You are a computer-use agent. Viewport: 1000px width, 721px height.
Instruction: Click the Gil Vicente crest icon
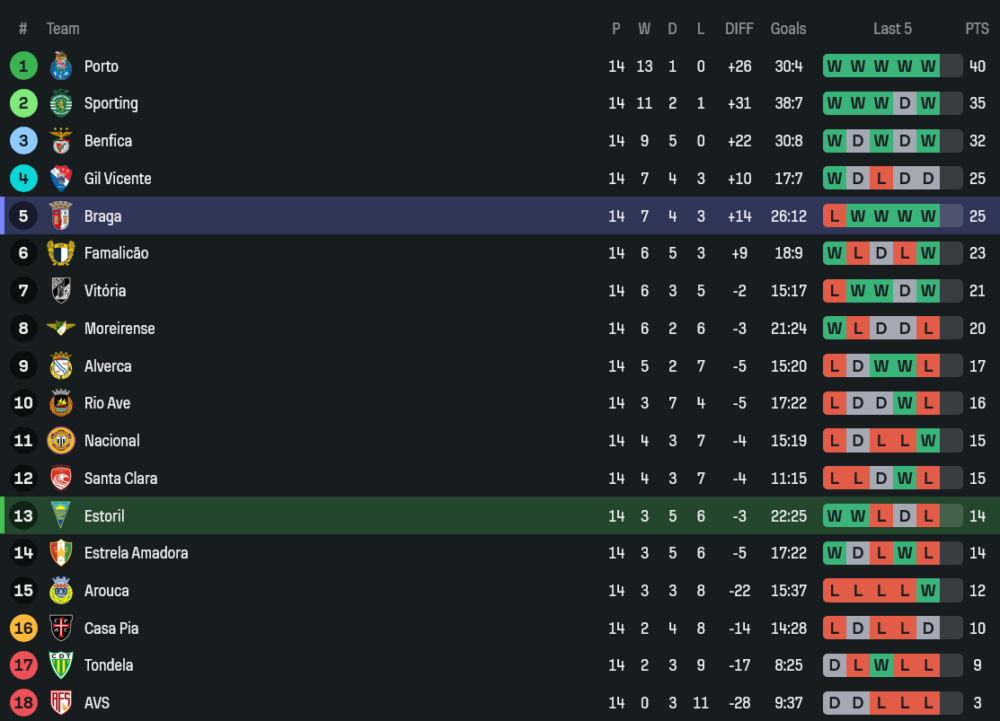tap(61, 178)
